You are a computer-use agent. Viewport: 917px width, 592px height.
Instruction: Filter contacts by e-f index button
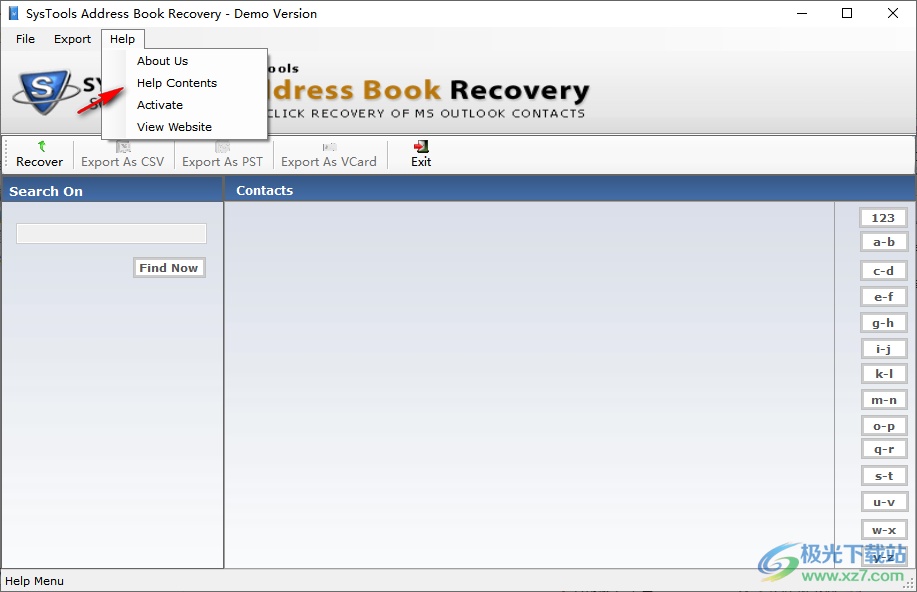tap(884, 297)
